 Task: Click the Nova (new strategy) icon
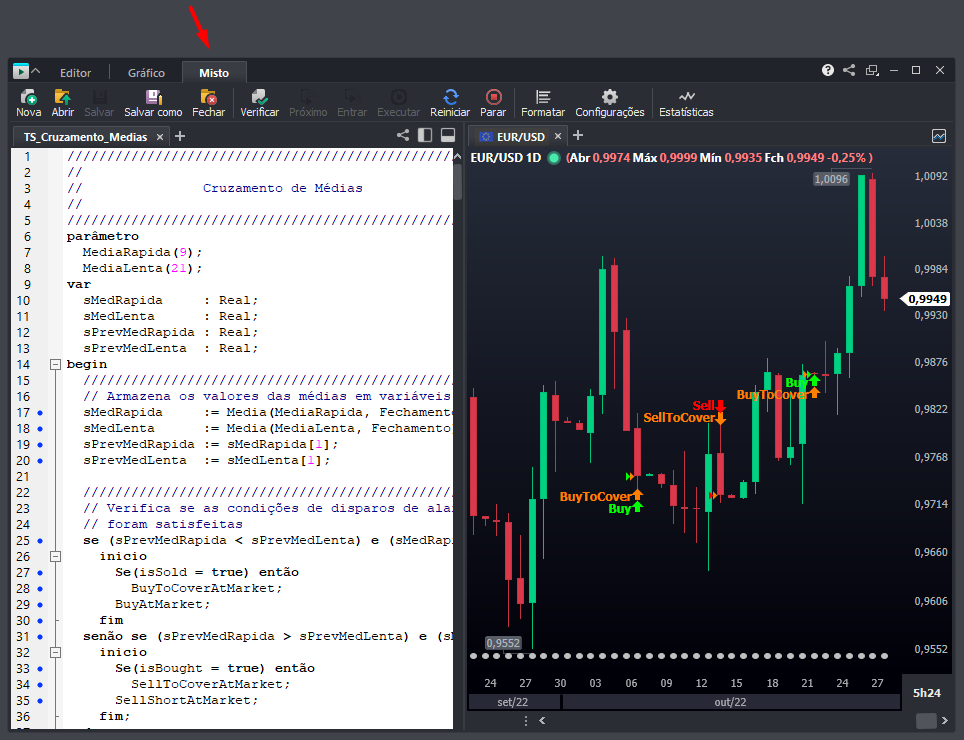point(29,97)
